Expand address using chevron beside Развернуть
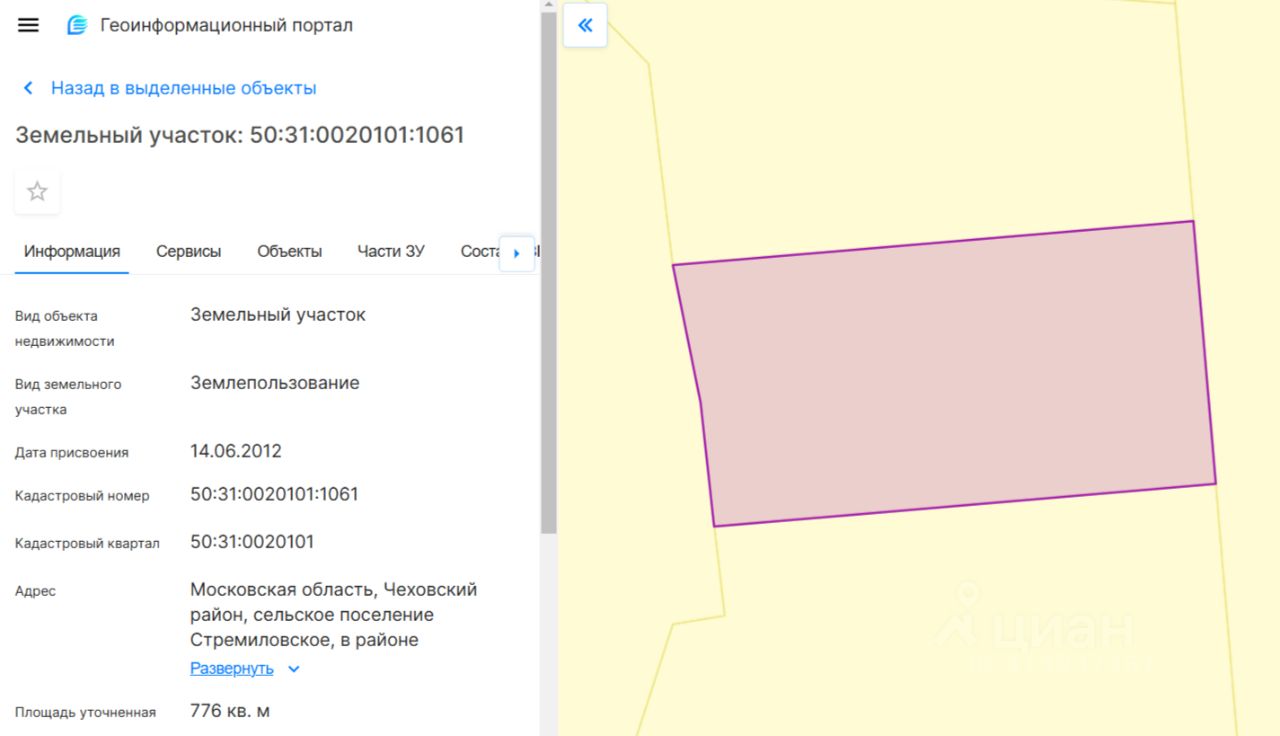Viewport: 1280px width, 736px height. tap(294, 669)
